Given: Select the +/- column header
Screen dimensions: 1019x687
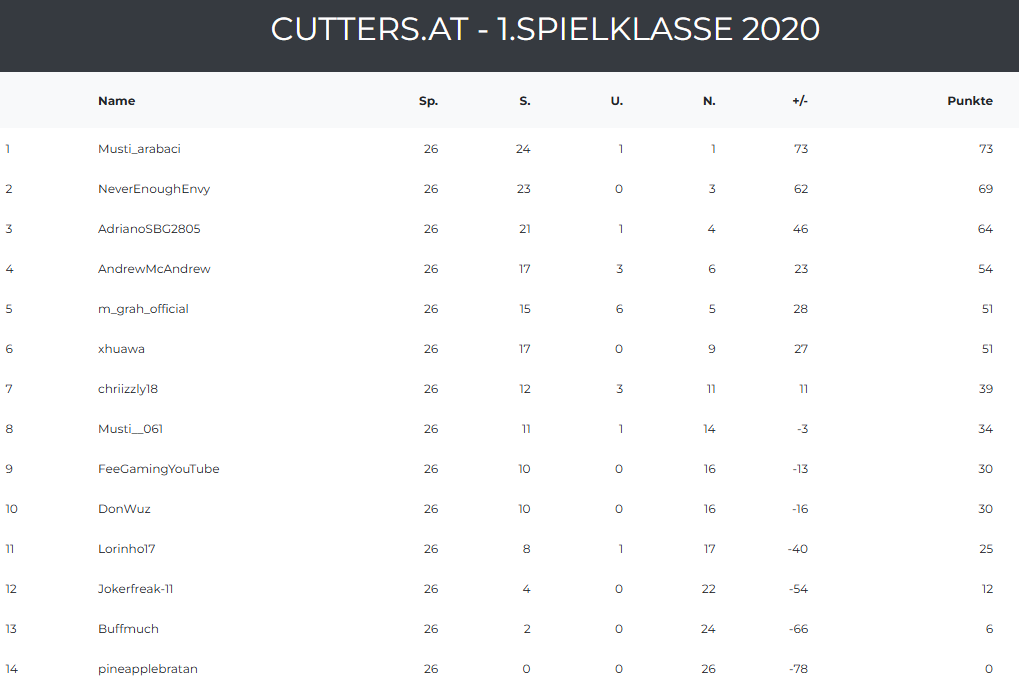Looking at the screenshot, I should pos(799,101).
